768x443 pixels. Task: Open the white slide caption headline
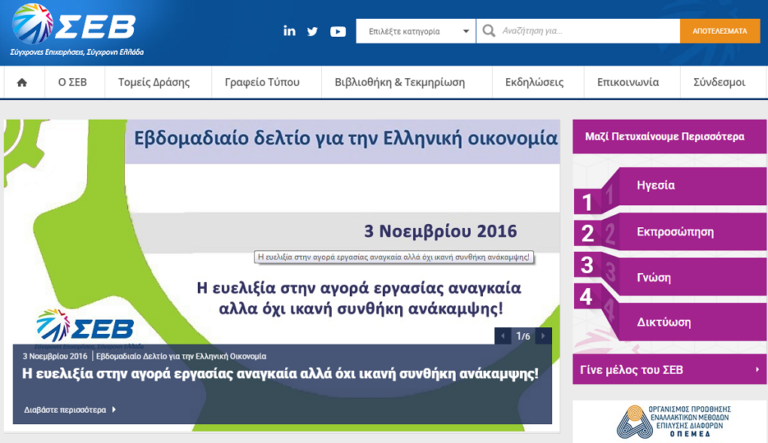click(x=280, y=374)
